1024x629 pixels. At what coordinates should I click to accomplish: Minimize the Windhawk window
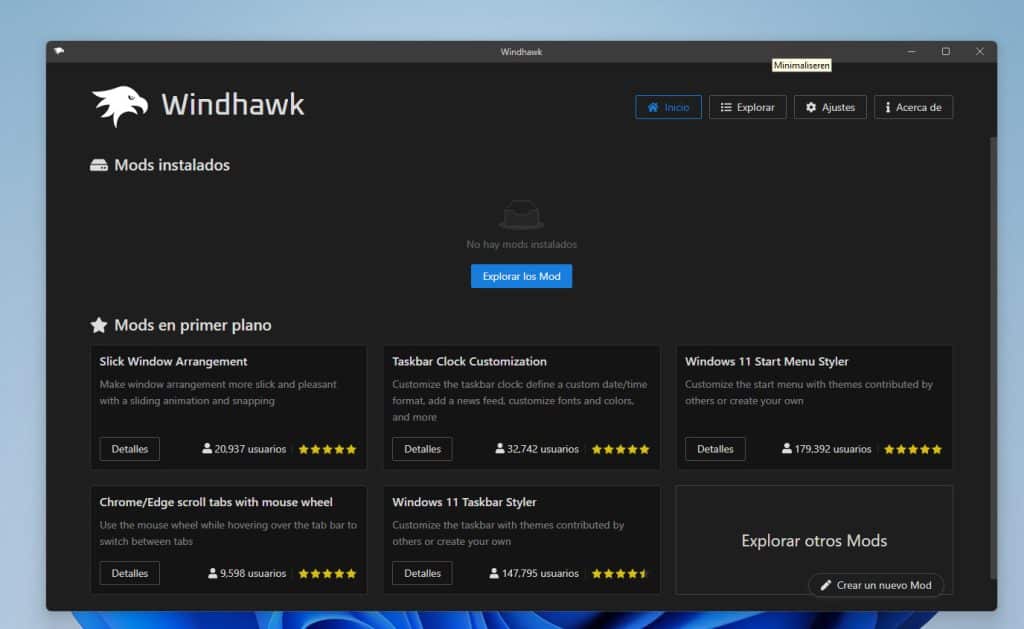(x=912, y=52)
